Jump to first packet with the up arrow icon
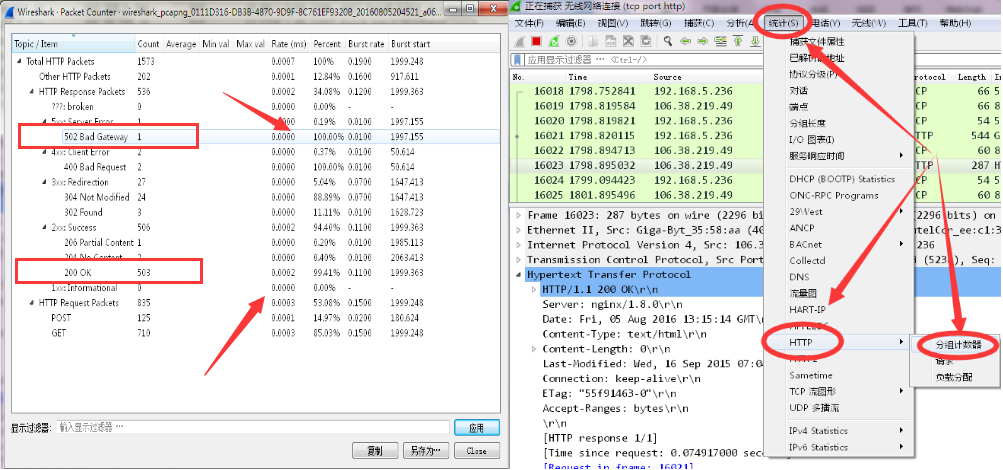 pos(738,41)
